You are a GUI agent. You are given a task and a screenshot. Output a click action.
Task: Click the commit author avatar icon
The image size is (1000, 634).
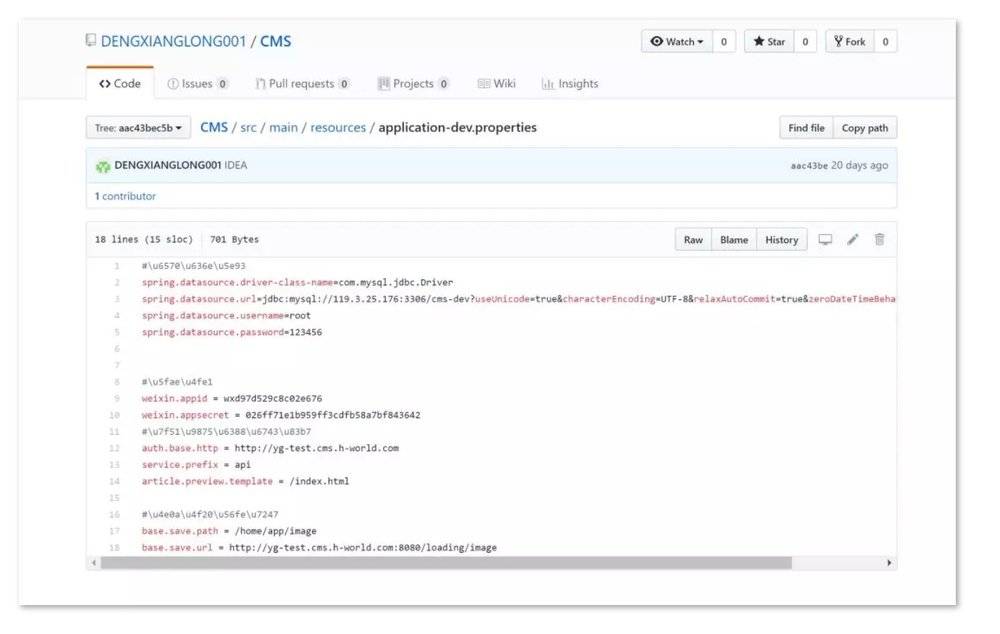coord(103,166)
